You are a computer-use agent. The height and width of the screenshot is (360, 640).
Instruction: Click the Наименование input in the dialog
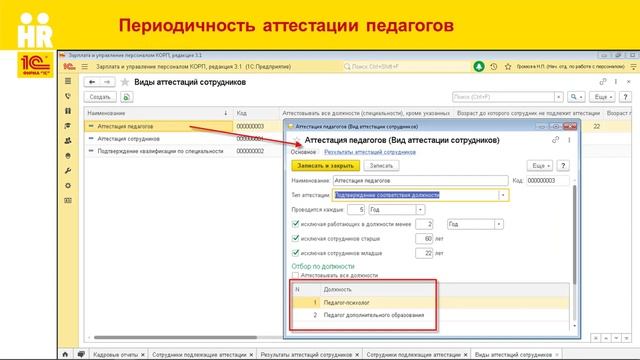[420, 180]
